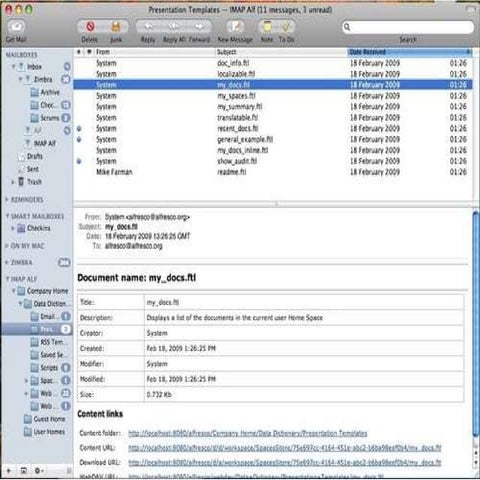Open the Scripts folder
Image resolution: width=480 pixels, height=480 pixels.
point(49,368)
